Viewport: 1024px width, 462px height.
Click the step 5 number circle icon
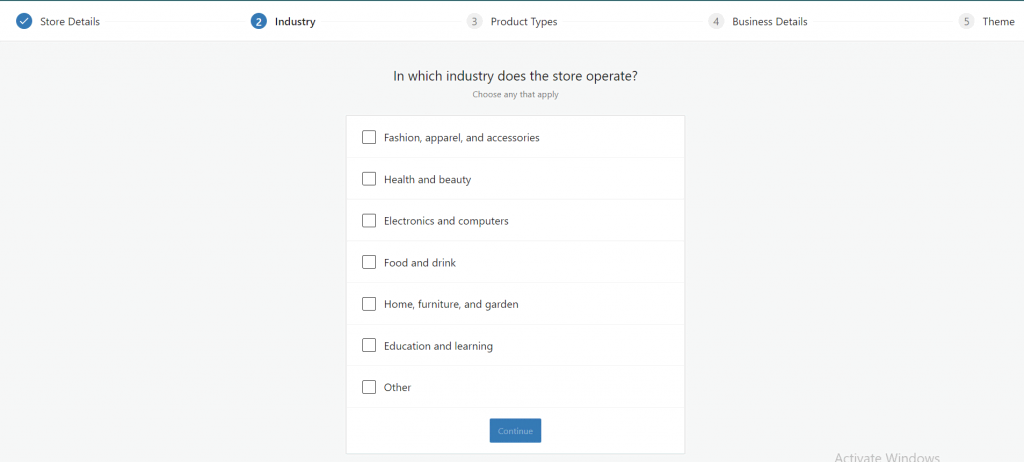pyautogui.click(x=966, y=21)
